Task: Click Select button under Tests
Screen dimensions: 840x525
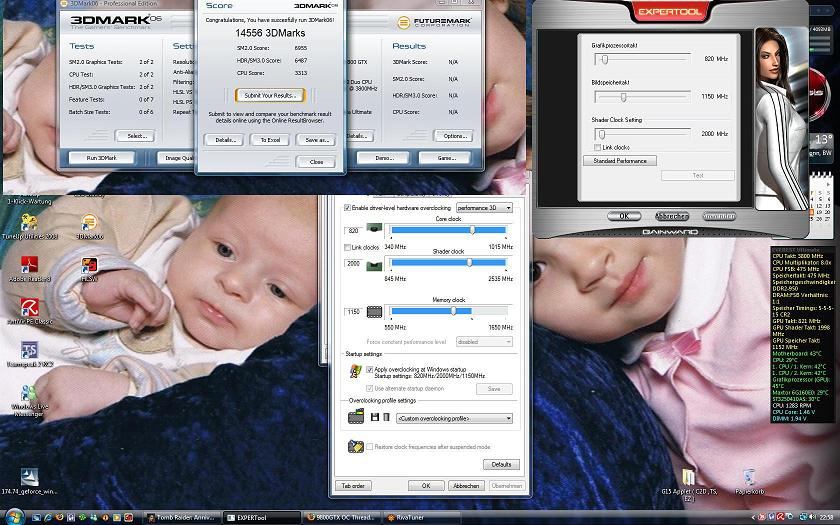Action: (x=135, y=136)
